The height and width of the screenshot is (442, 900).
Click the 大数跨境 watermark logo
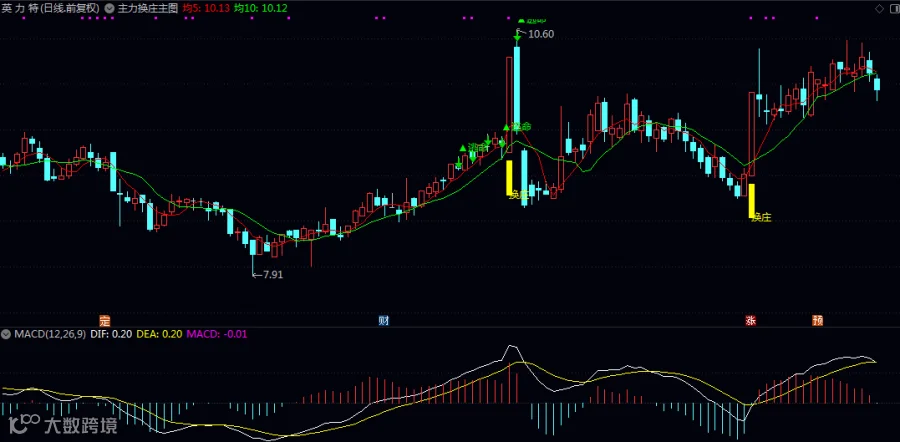click(63, 425)
